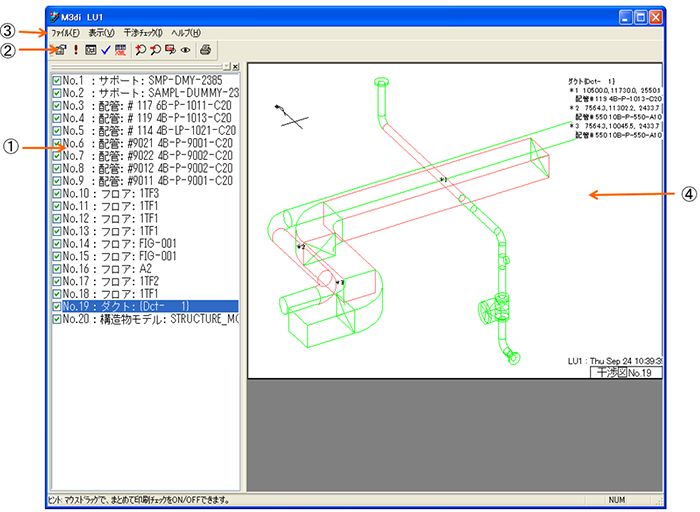Click the eye view icon in toolbar
Image resolution: width=700 pixels, height=512 pixels.
[x=185, y=49]
